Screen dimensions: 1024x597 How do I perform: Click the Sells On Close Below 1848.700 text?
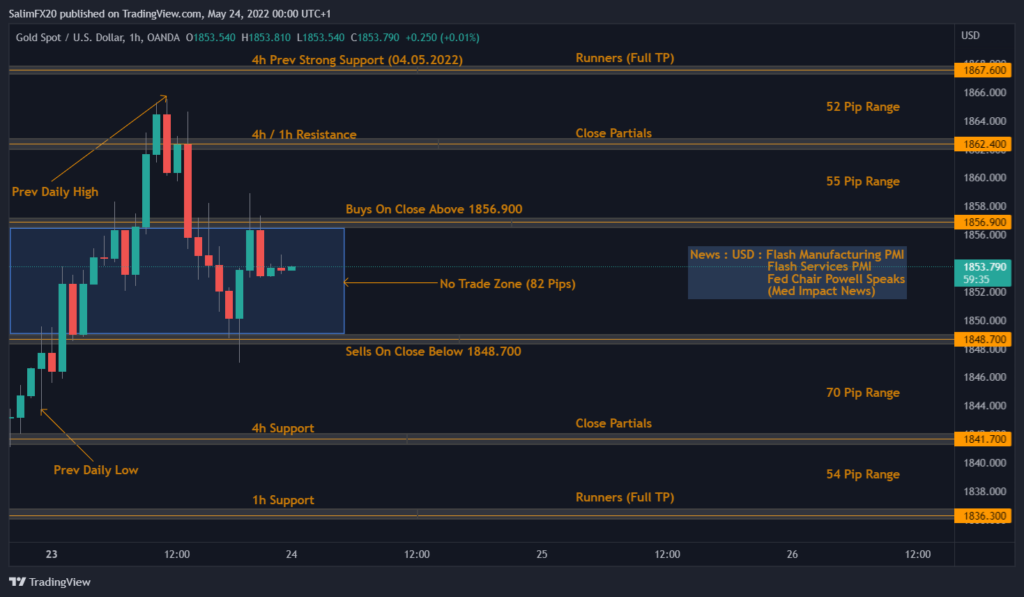tap(432, 351)
